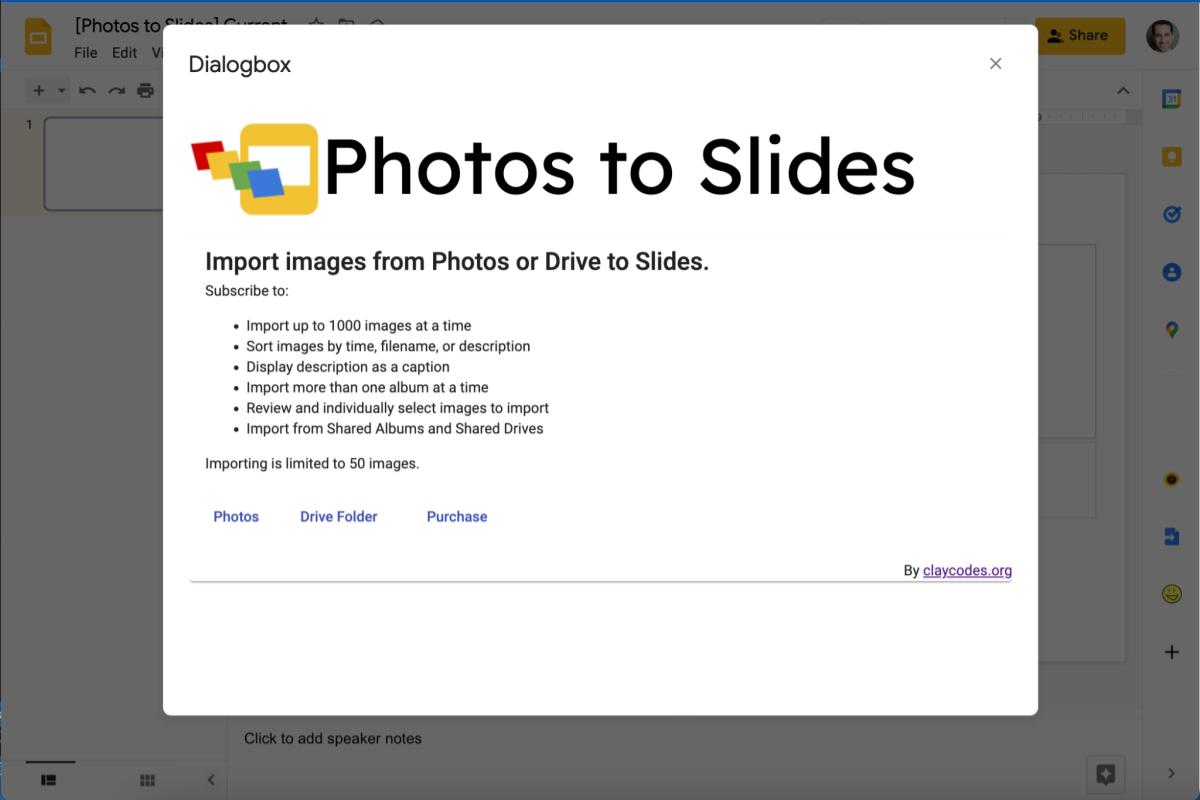Collapse the menus with the up chevron
The width and height of the screenshot is (1200, 800).
[1123, 91]
